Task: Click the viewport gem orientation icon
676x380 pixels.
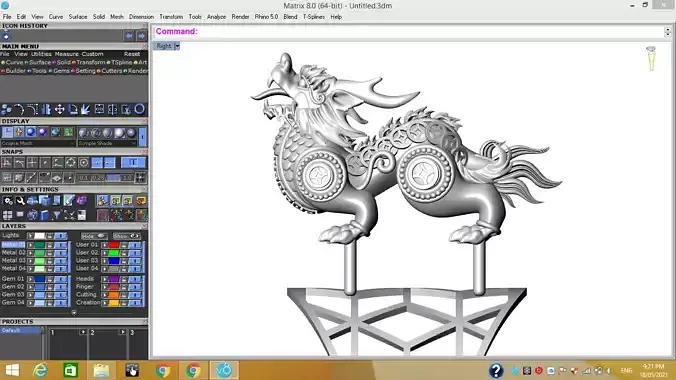Action: click(651, 58)
